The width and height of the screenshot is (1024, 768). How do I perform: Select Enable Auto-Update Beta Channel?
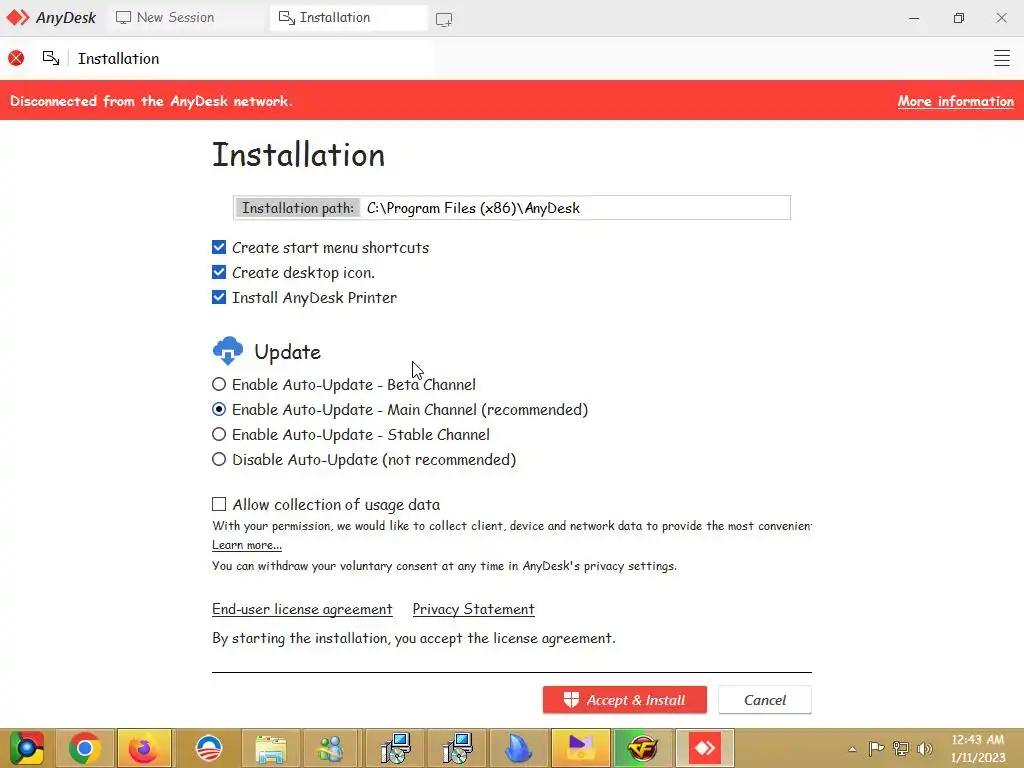[x=219, y=384]
